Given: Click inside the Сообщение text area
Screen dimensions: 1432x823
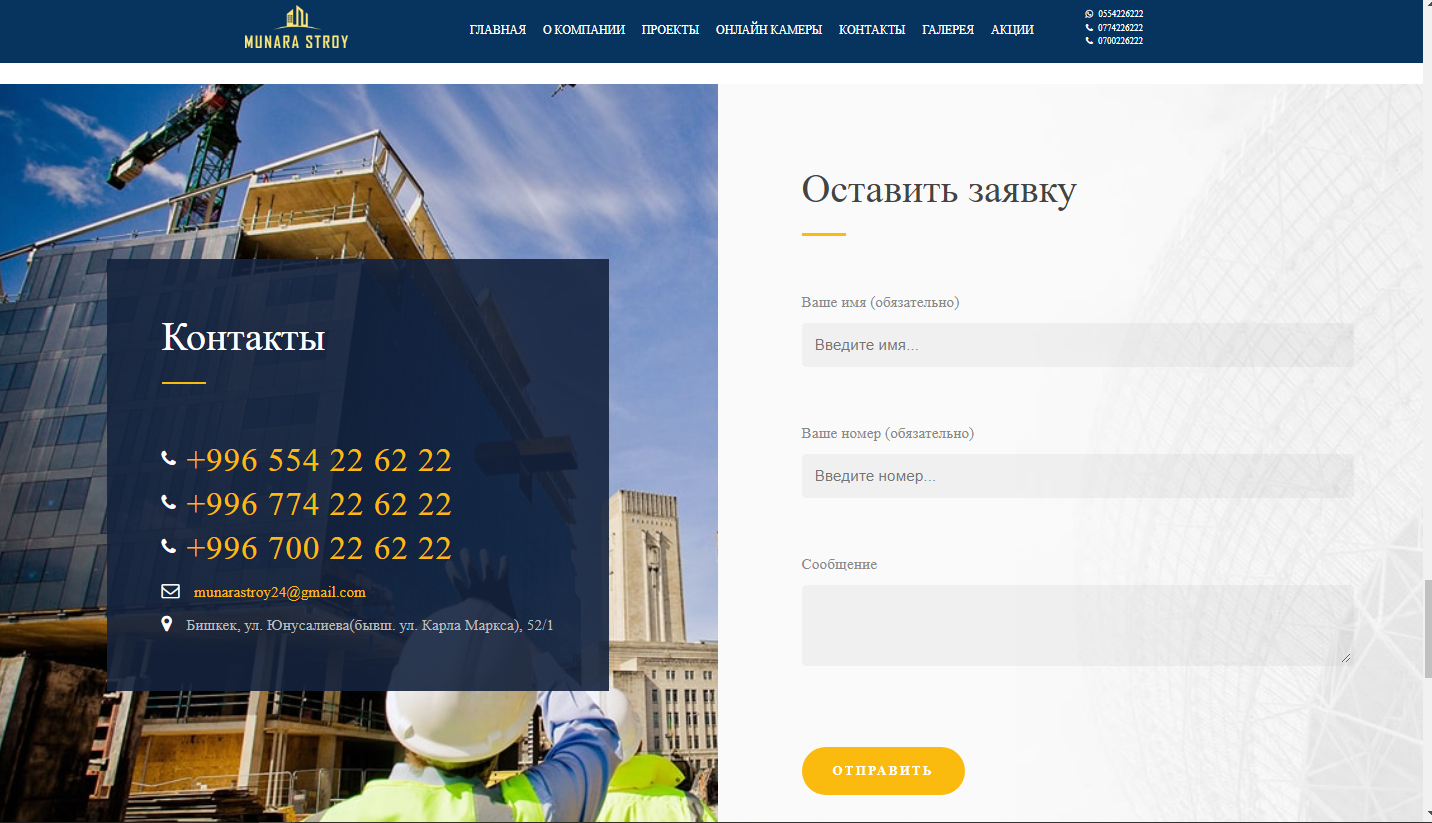Looking at the screenshot, I should pos(1077,625).
